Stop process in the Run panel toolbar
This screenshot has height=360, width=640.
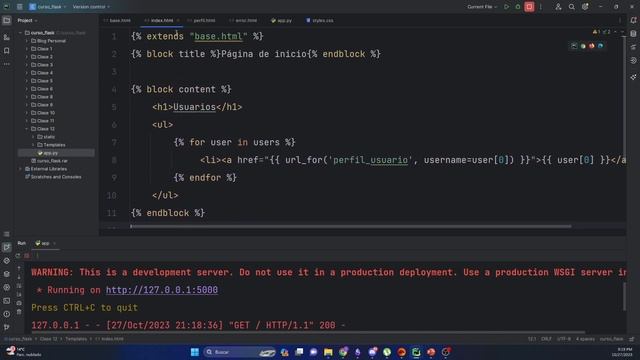tap(27, 256)
